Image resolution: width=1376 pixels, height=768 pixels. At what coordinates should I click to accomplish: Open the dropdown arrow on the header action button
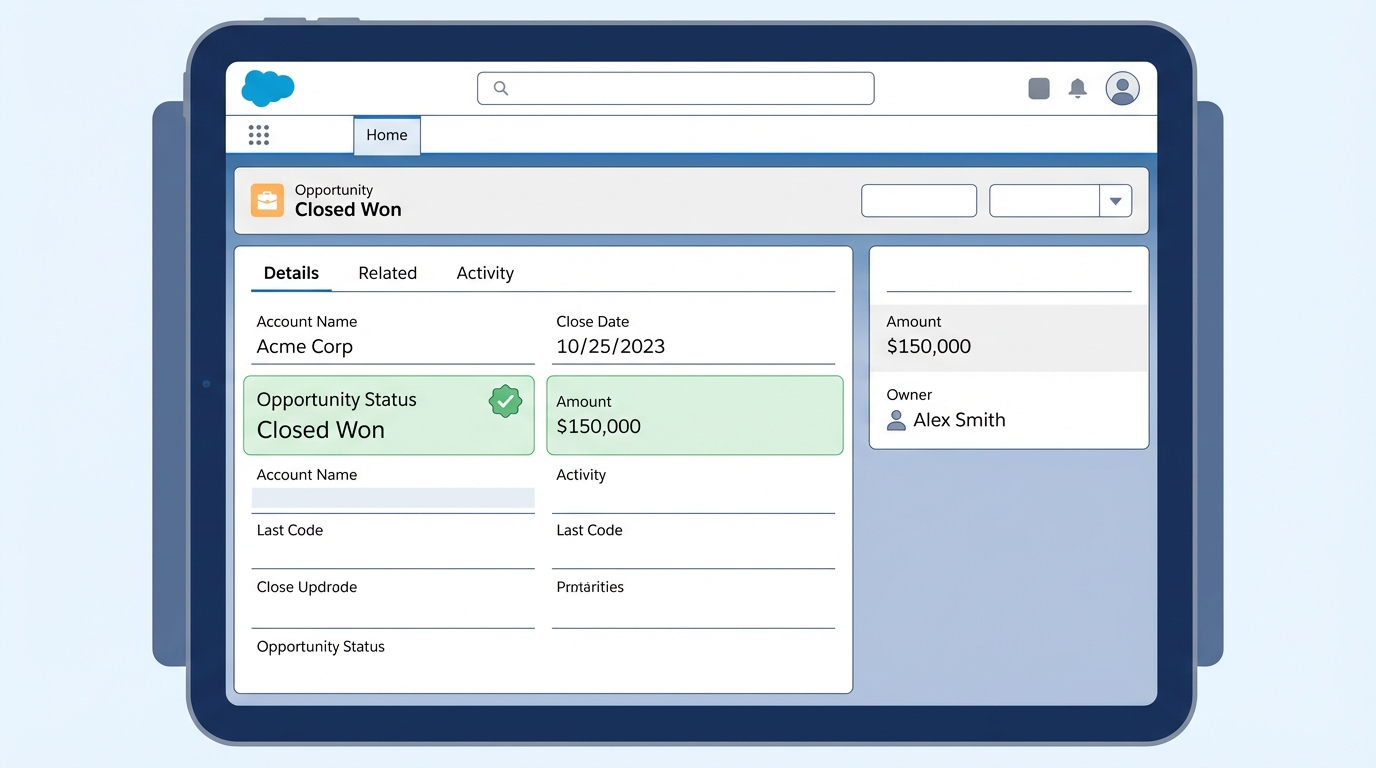(x=1116, y=200)
